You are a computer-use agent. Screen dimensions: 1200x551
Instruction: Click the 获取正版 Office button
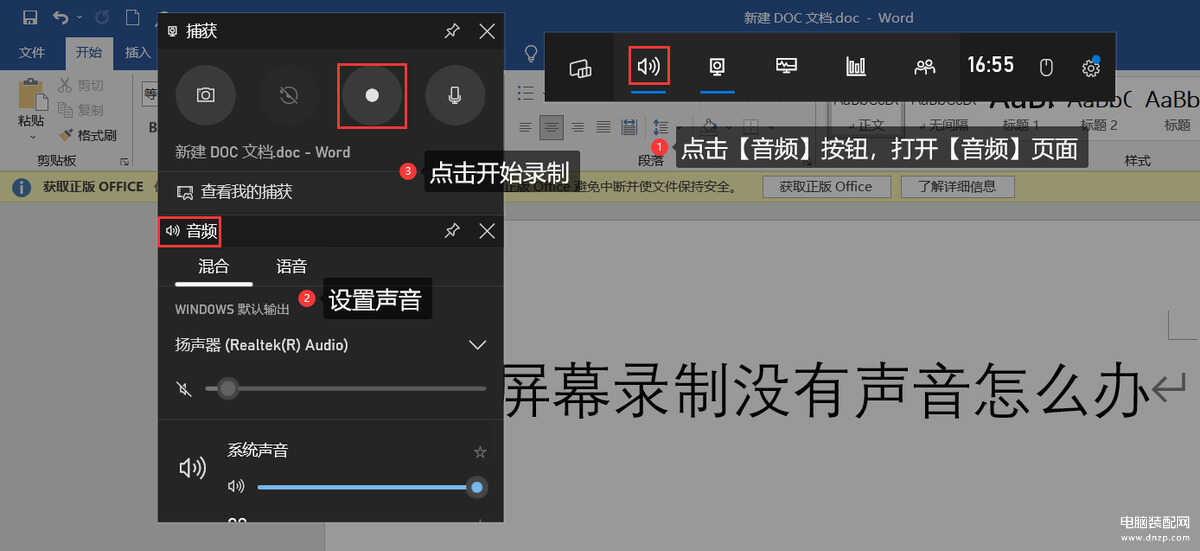click(x=826, y=187)
